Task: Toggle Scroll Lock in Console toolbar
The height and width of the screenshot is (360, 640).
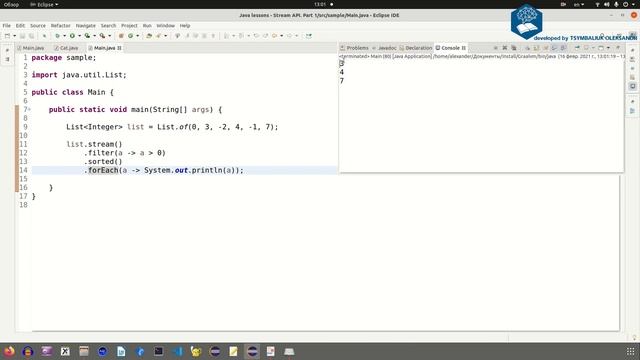Action: coord(536,48)
